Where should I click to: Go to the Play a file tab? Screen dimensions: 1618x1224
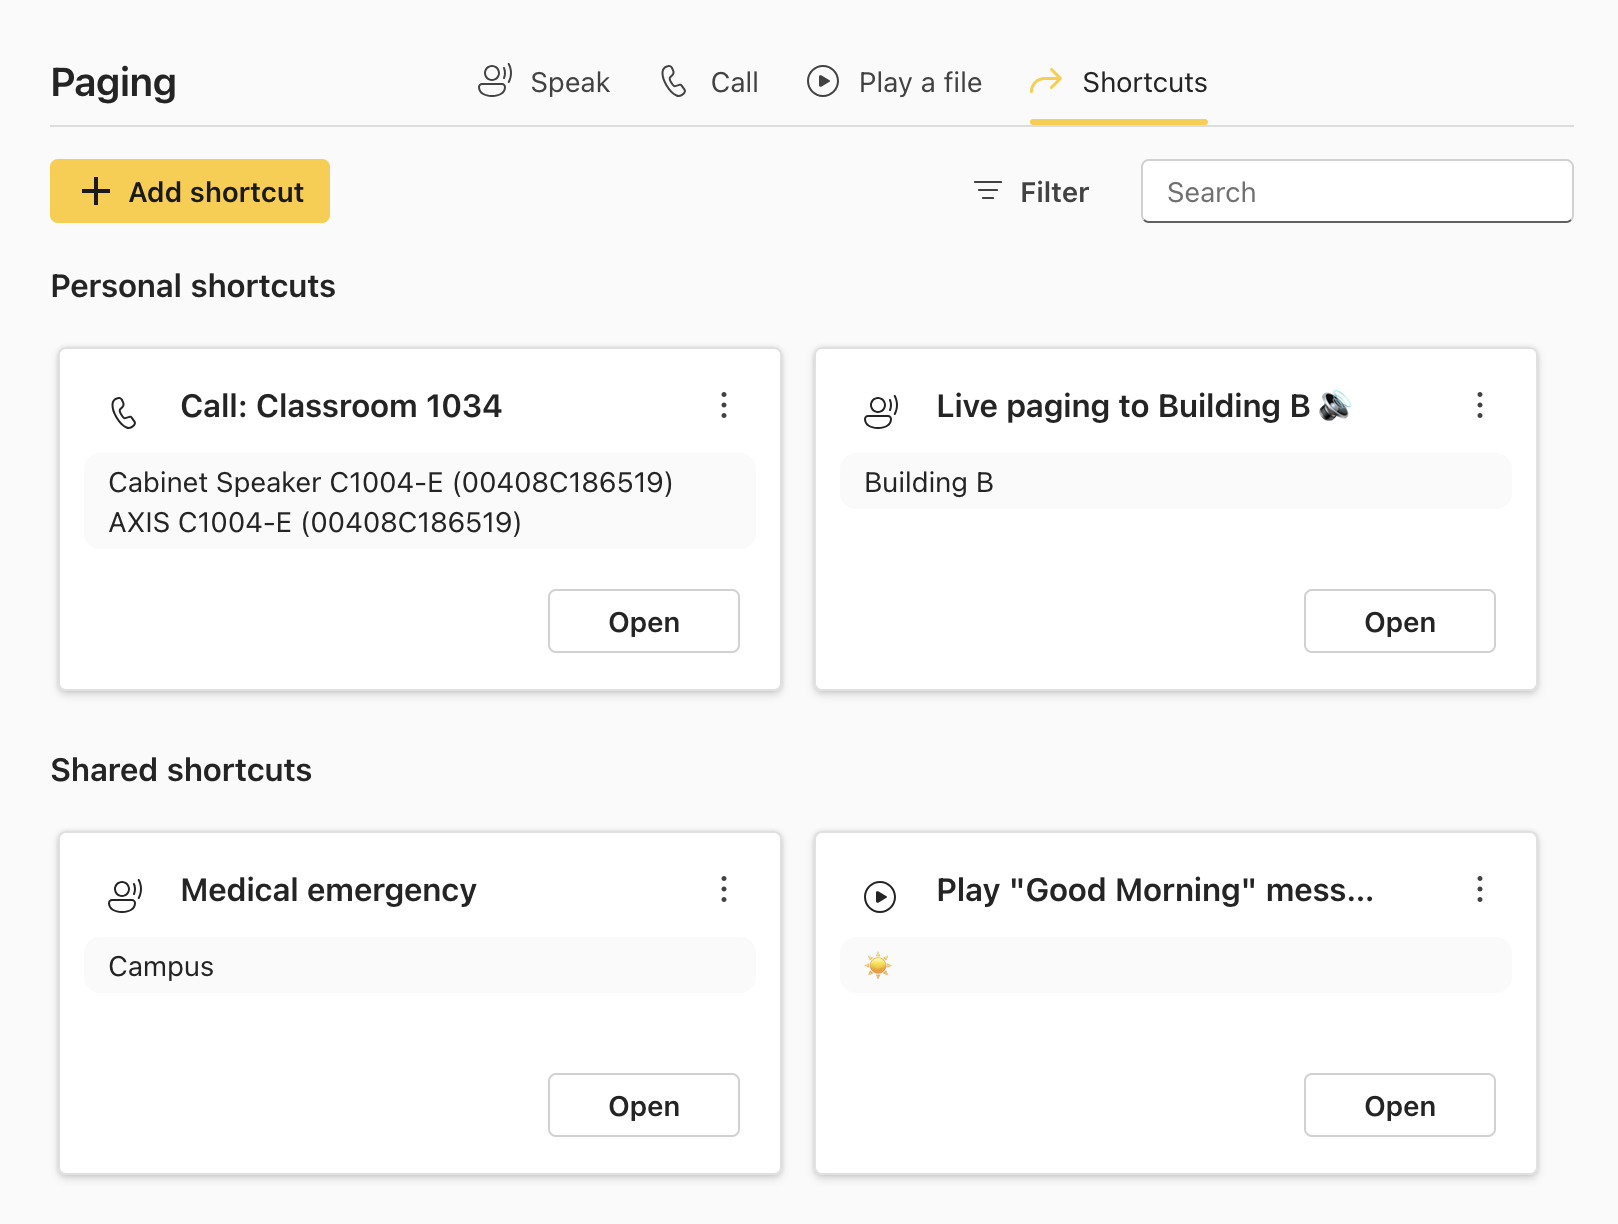pos(894,82)
